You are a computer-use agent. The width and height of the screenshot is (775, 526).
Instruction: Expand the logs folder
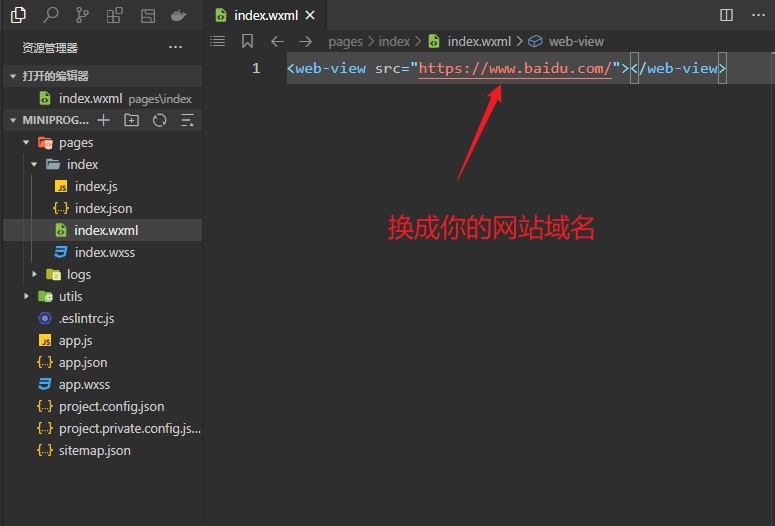[x=35, y=275]
